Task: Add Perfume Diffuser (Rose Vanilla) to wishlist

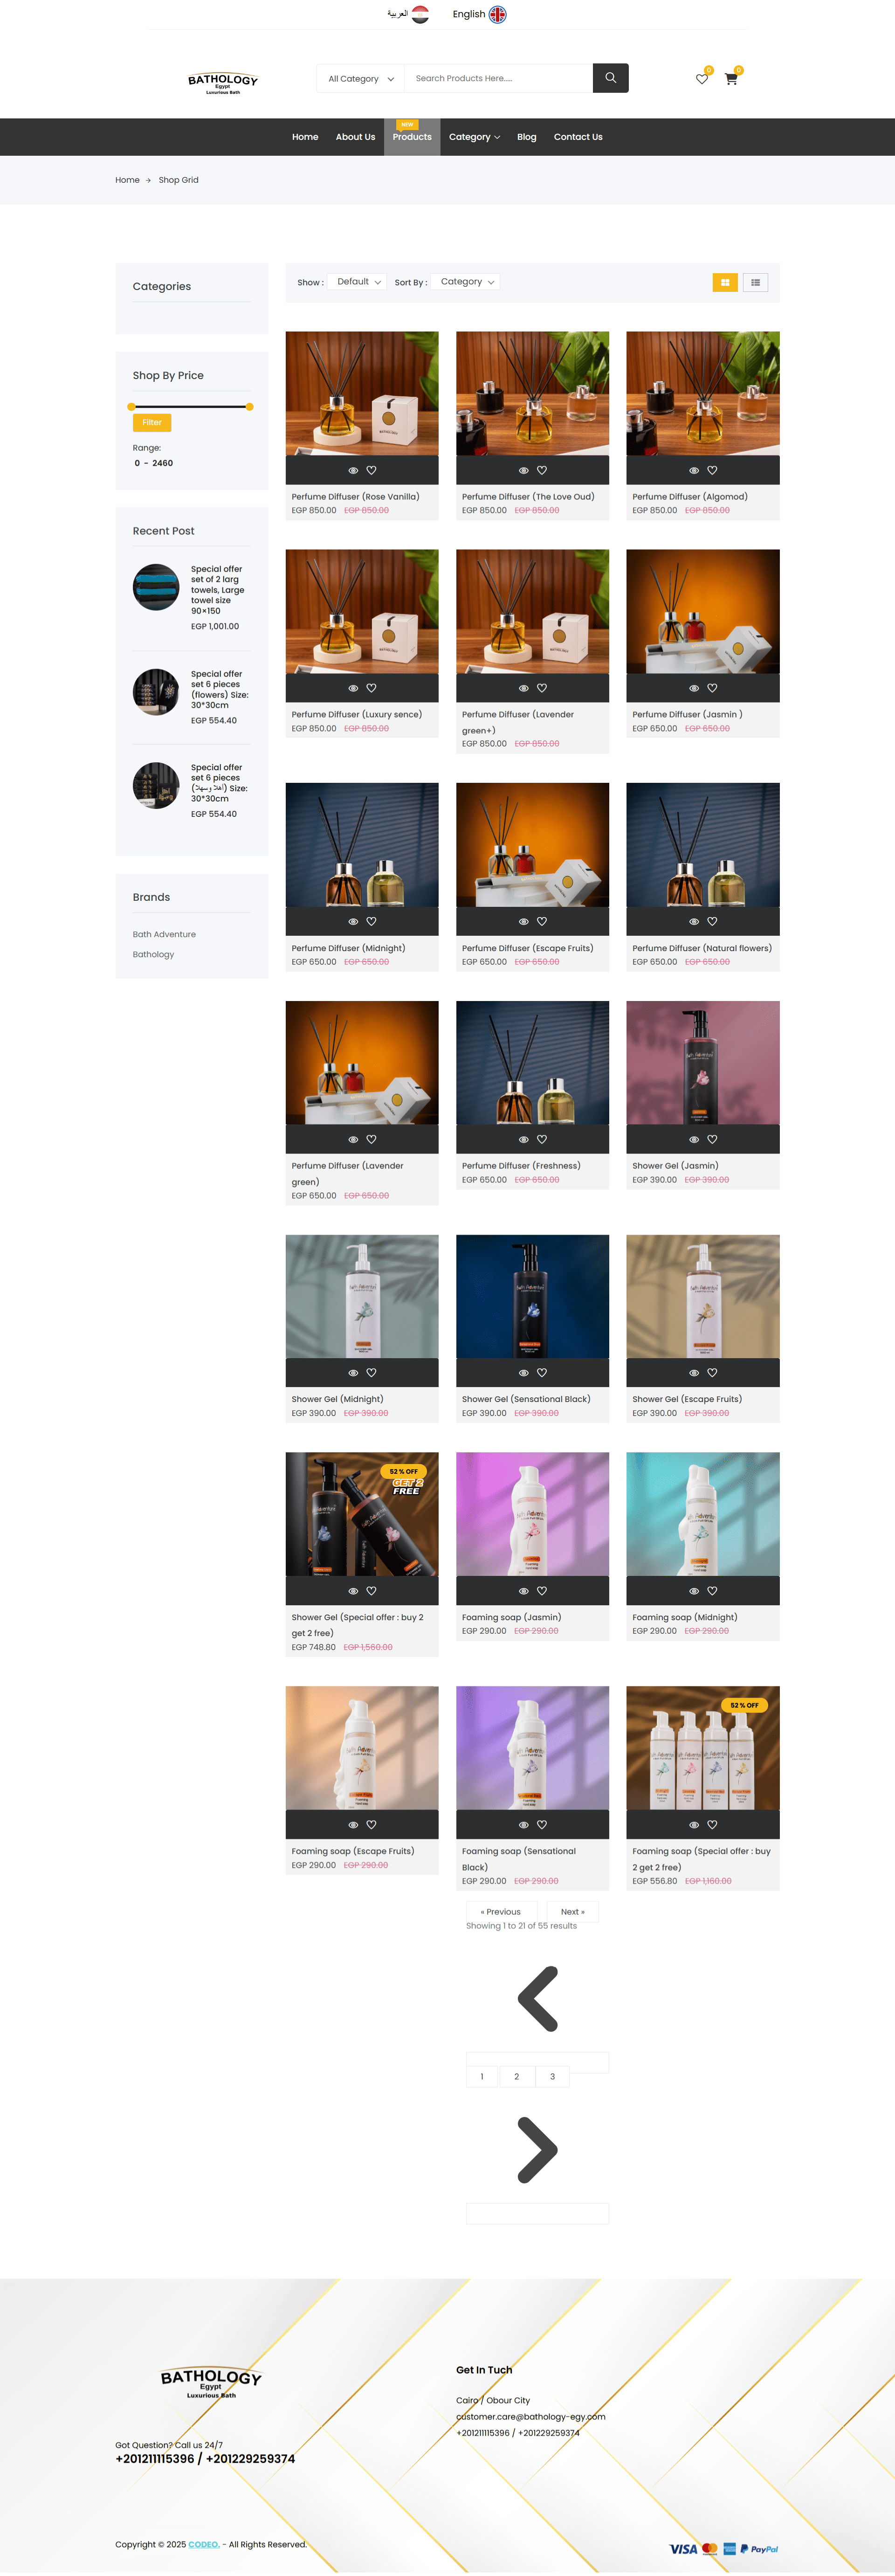Action: (x=371, y=470)
